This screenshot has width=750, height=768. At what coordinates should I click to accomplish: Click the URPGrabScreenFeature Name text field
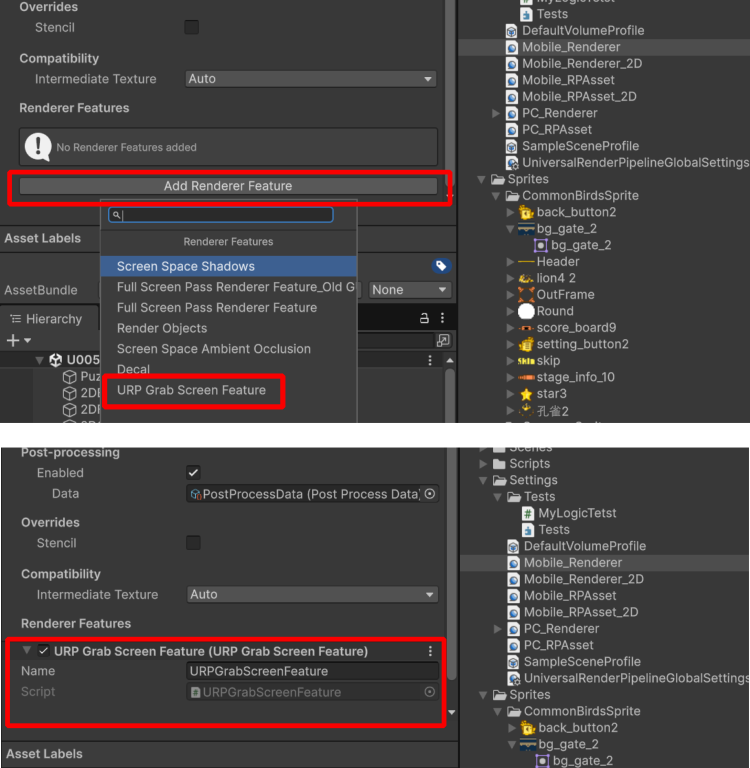click(312, 671)
